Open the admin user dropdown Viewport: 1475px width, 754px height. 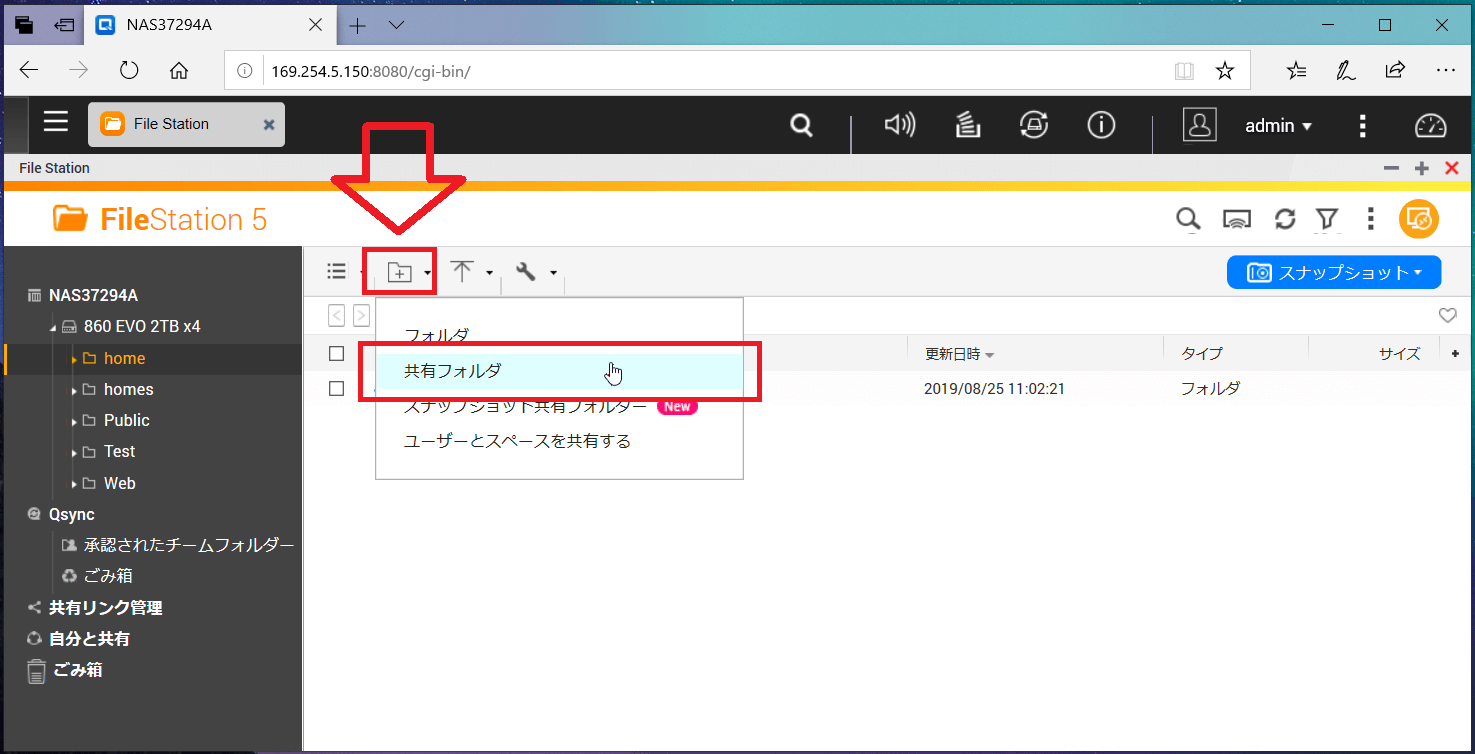click(x=1278, y=126)
